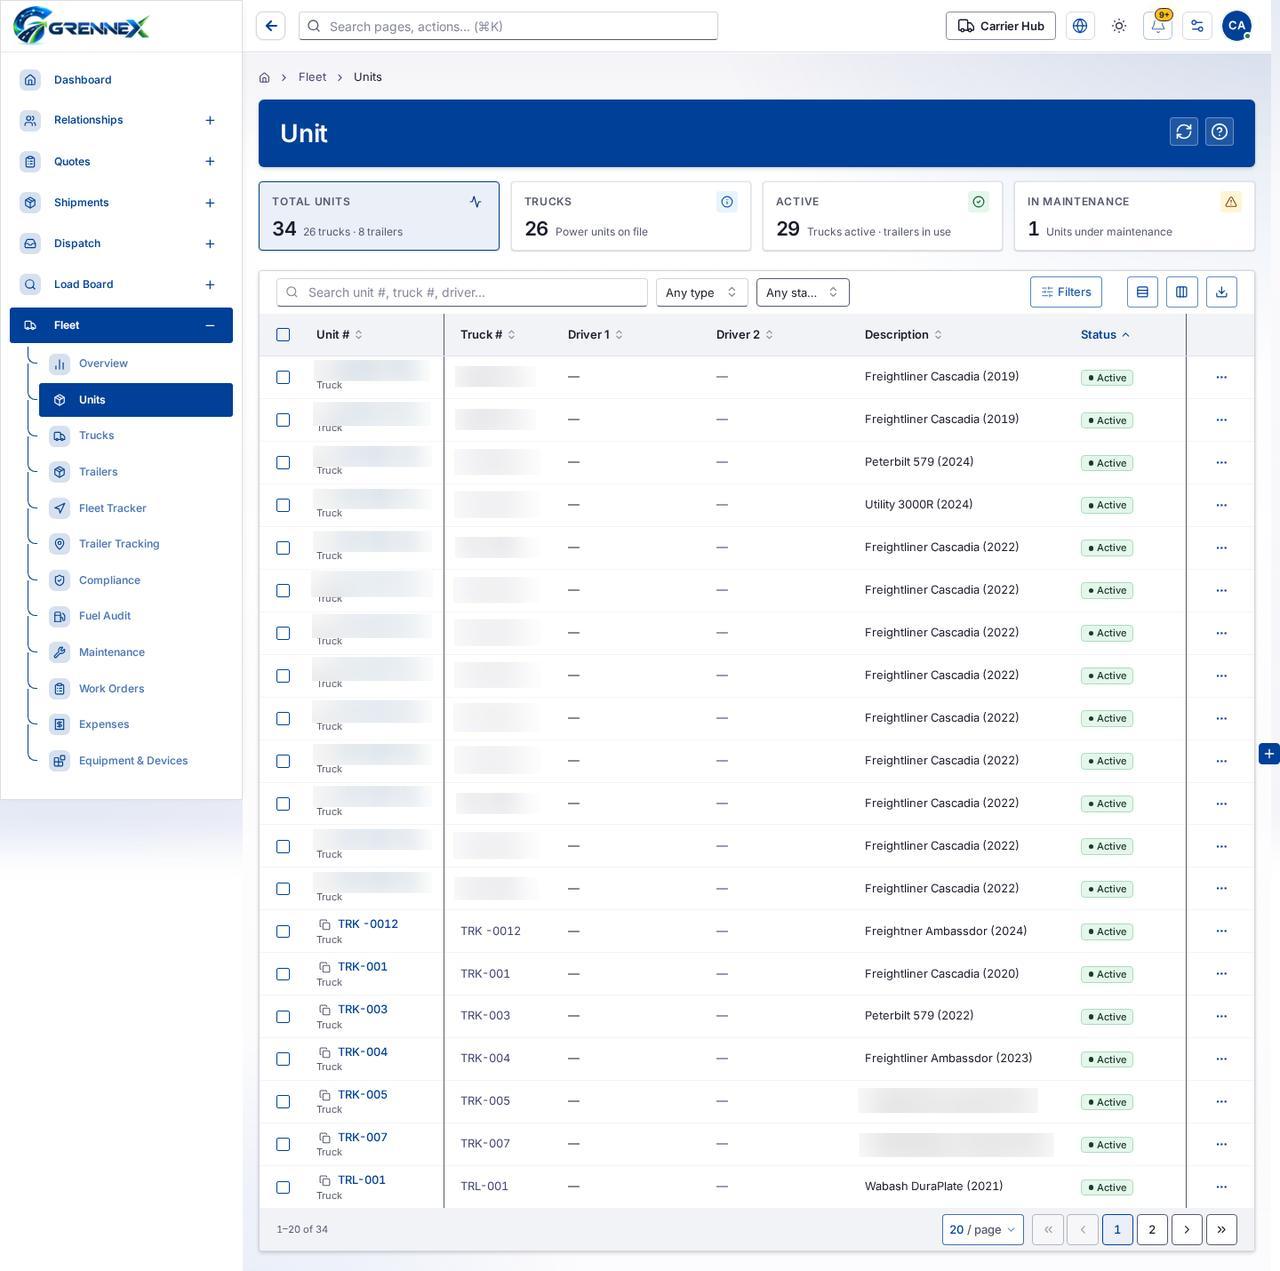Go to page 2 of units
Image resolution: width=1280 pixels, height=1271 pixels.
pyautogui.click(x=1152, y=1229)
